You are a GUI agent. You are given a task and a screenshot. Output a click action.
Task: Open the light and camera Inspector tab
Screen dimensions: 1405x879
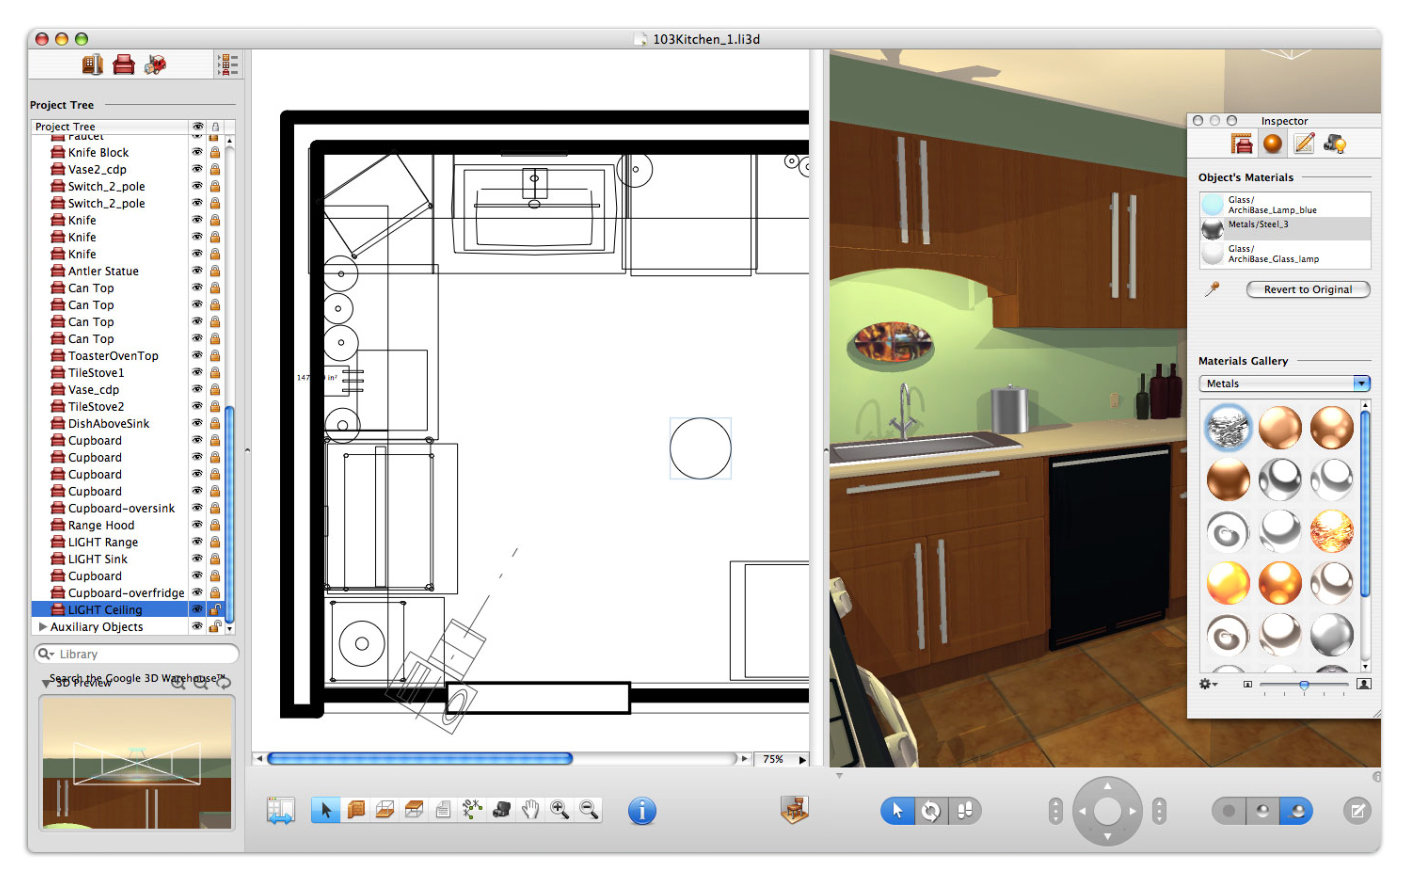pyautogui.click(x=1334, y=144)
